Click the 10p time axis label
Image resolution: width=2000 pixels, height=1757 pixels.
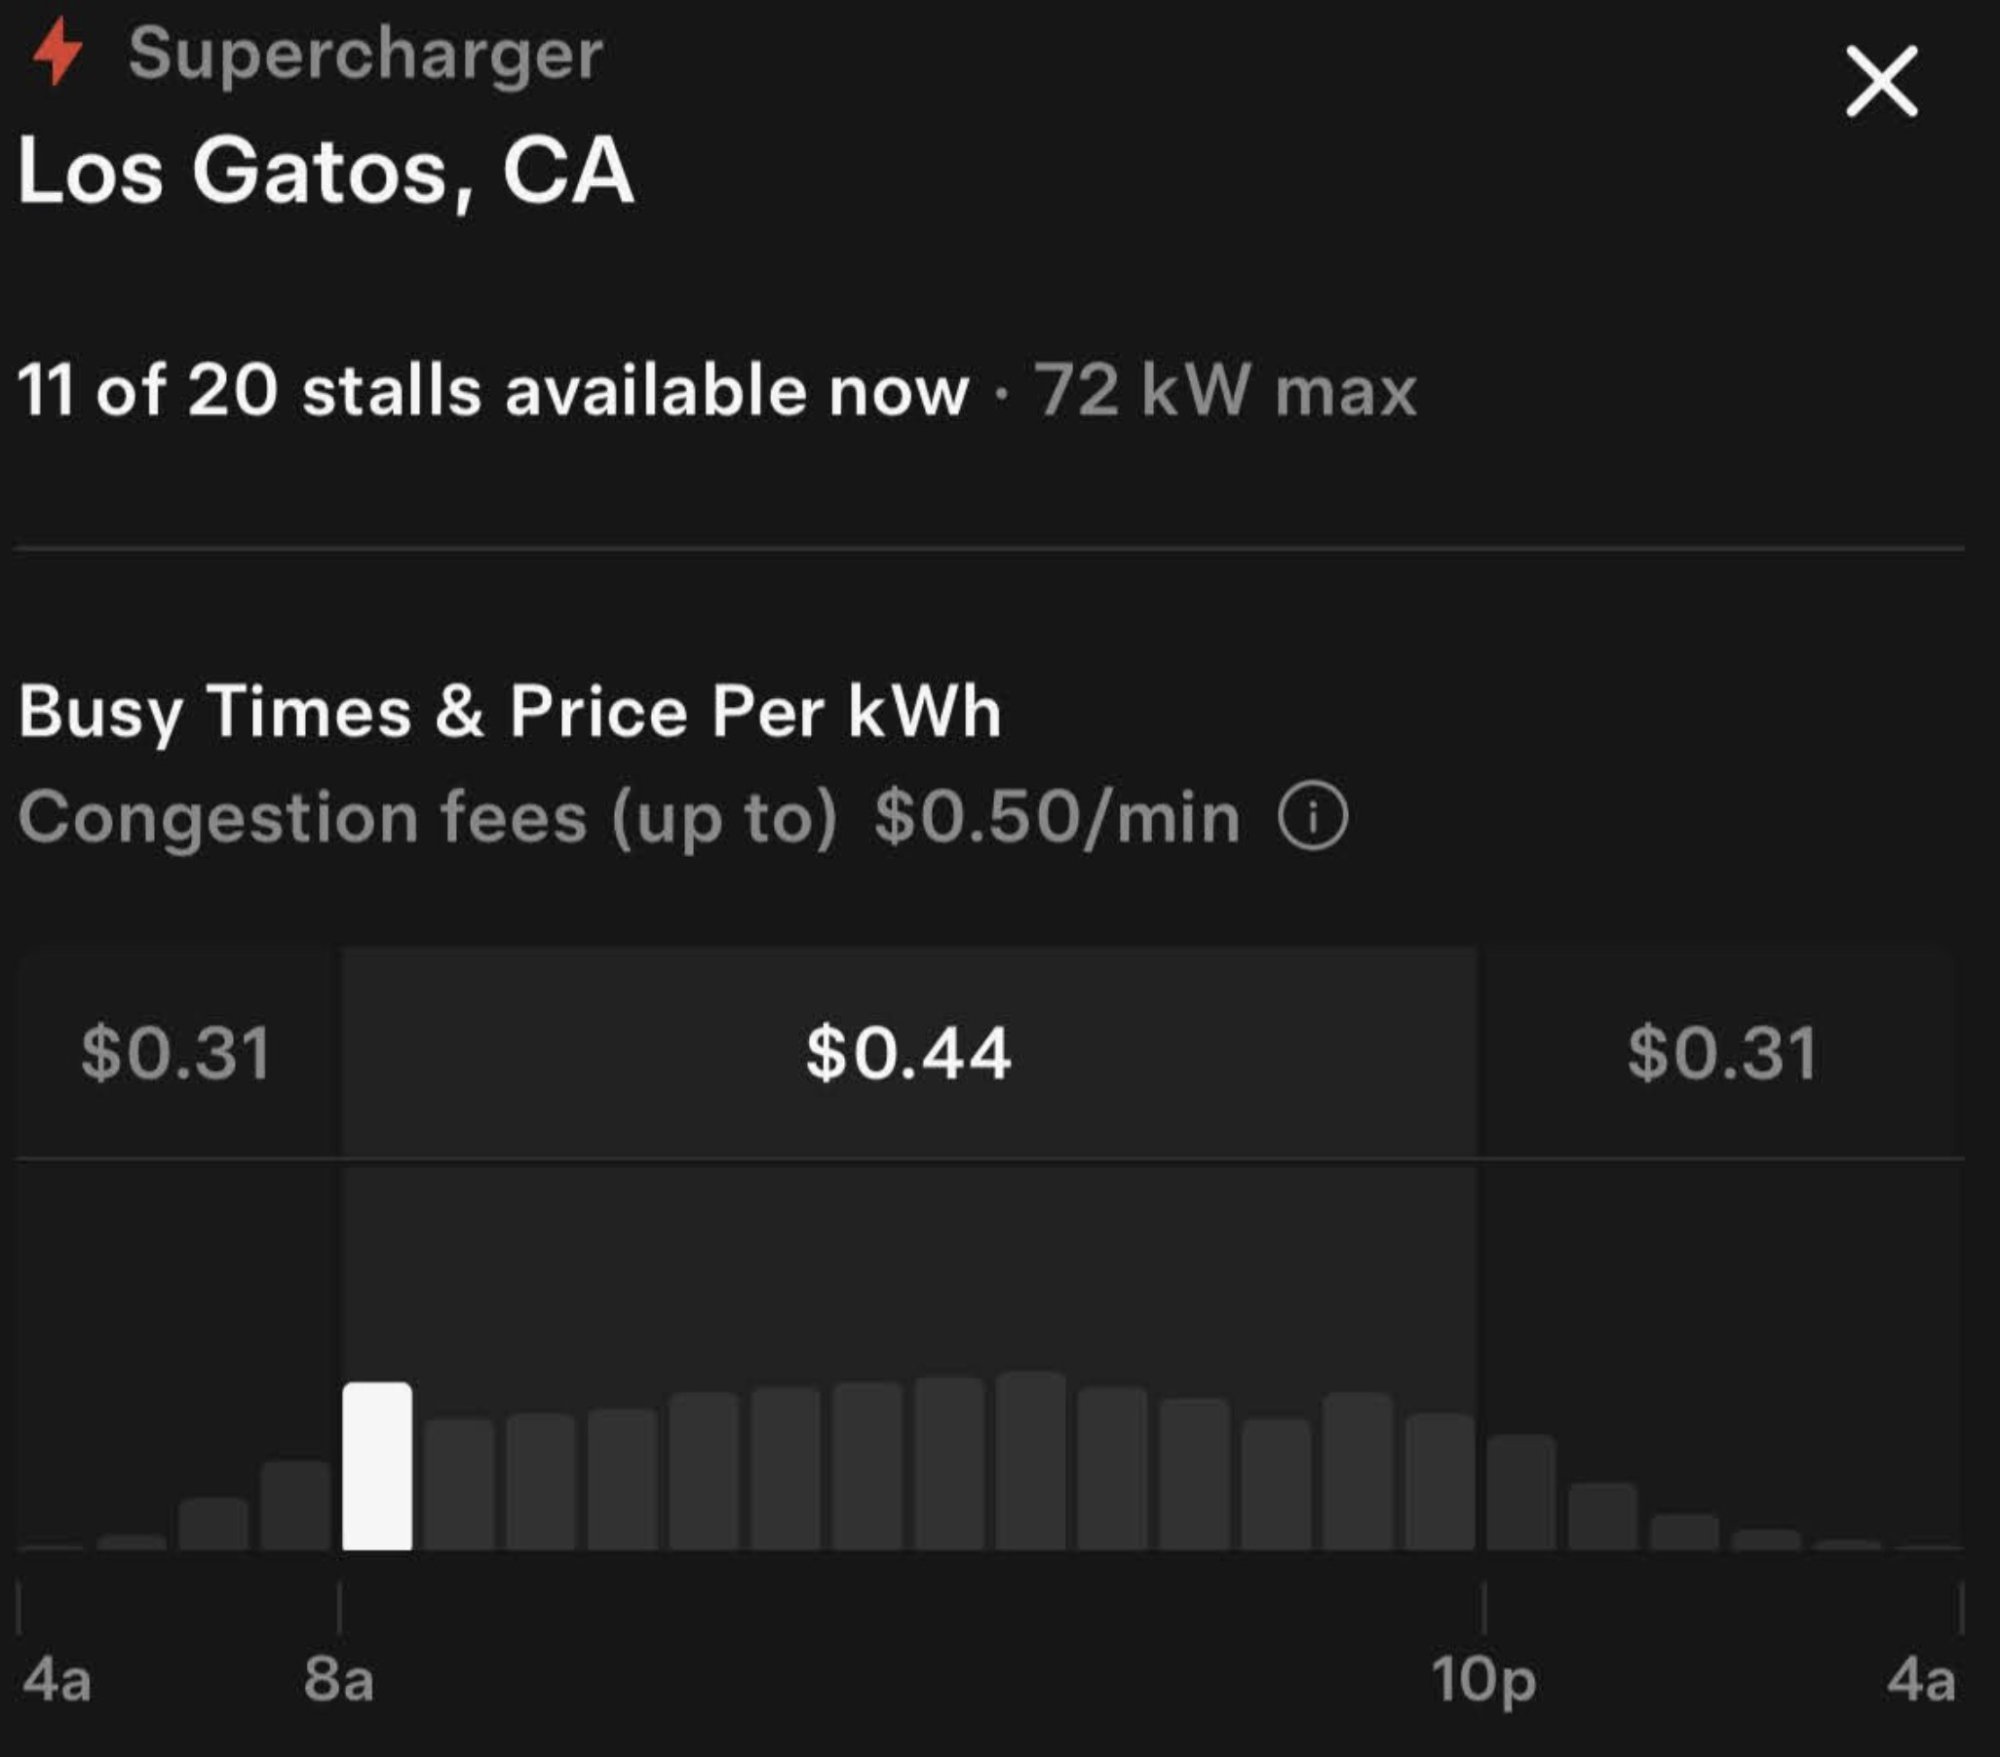coord(1483,1678)
